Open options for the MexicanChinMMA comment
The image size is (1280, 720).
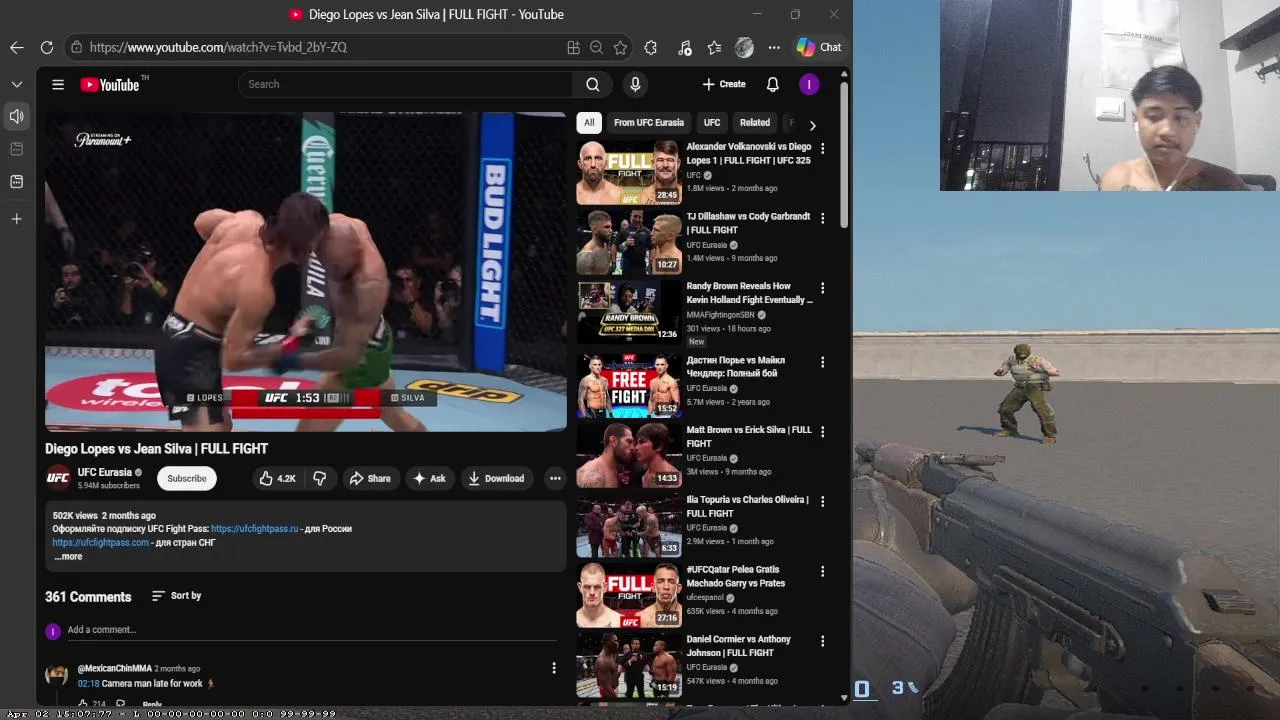click(554, 668)
